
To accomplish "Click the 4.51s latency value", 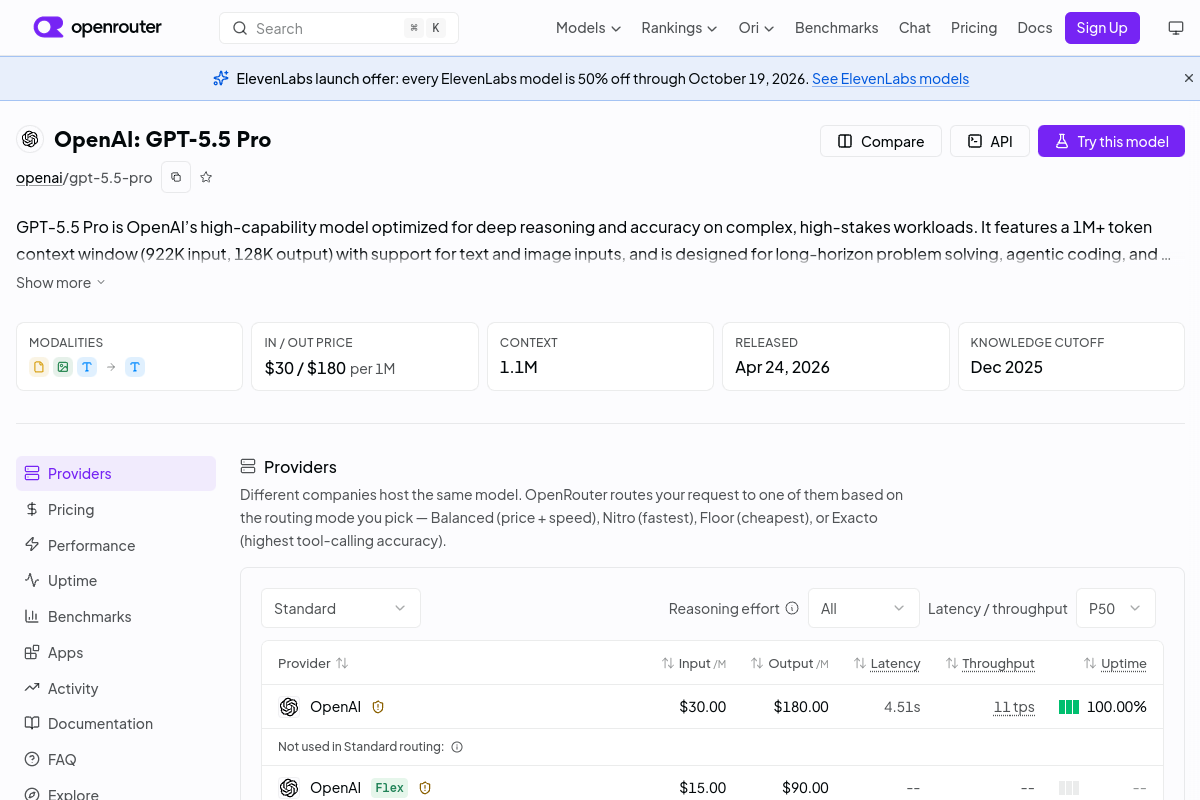I will pos(902,707).
